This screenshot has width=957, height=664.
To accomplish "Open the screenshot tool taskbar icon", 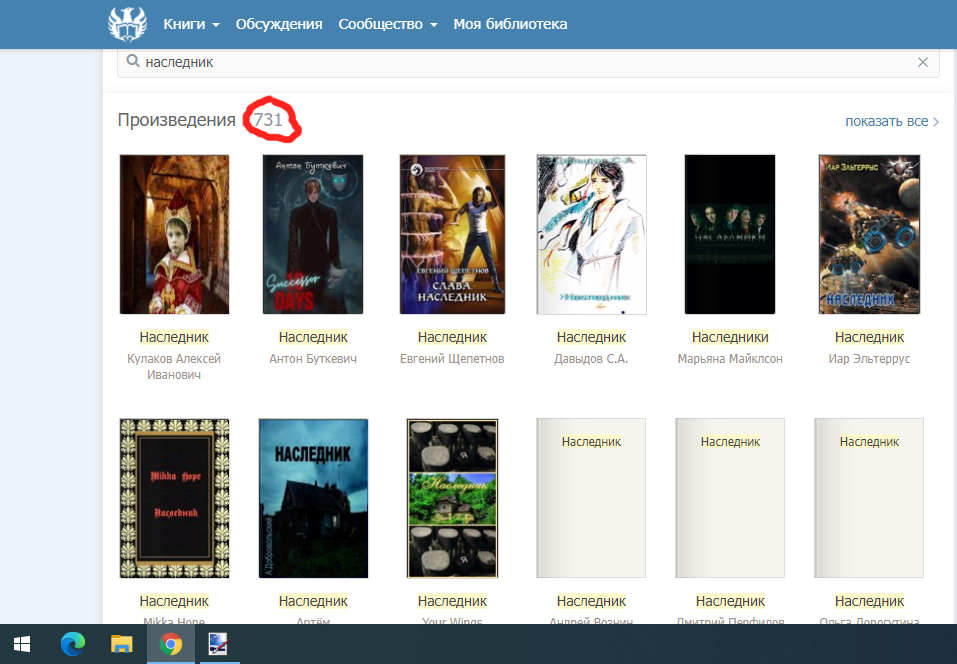I will tap(219, 643).
